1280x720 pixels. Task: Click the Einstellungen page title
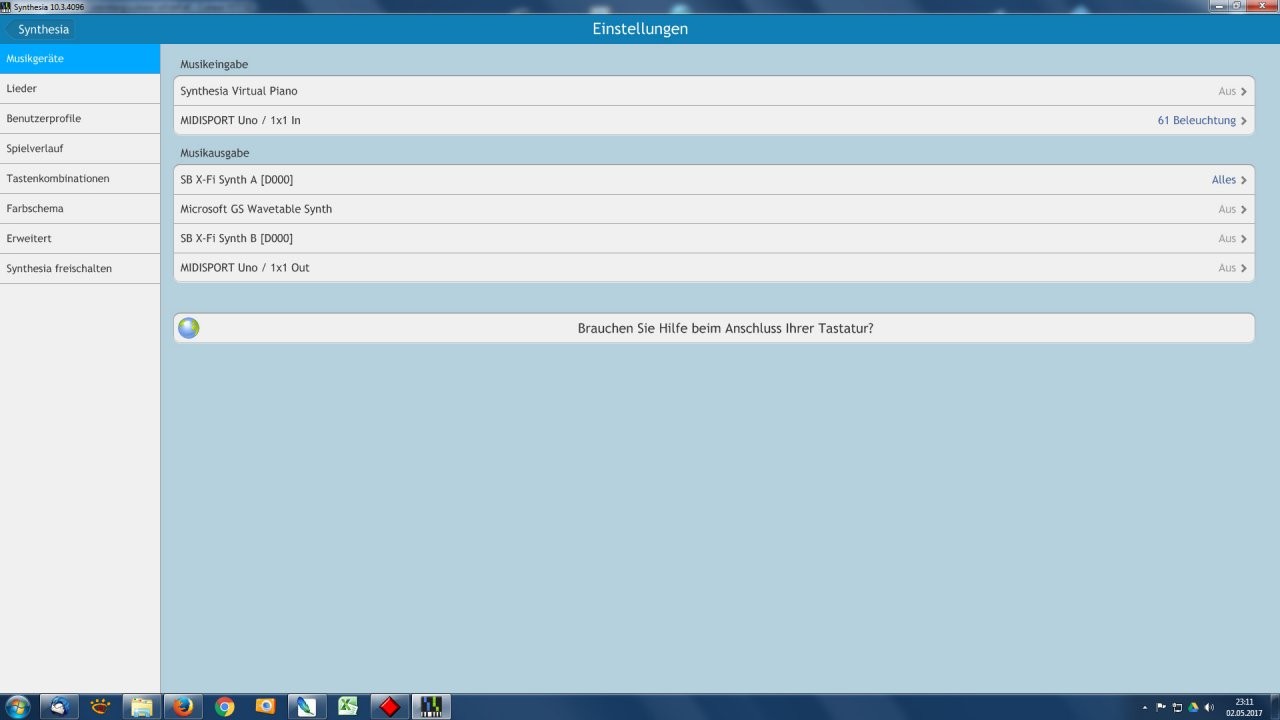click(x=640, y=29)
